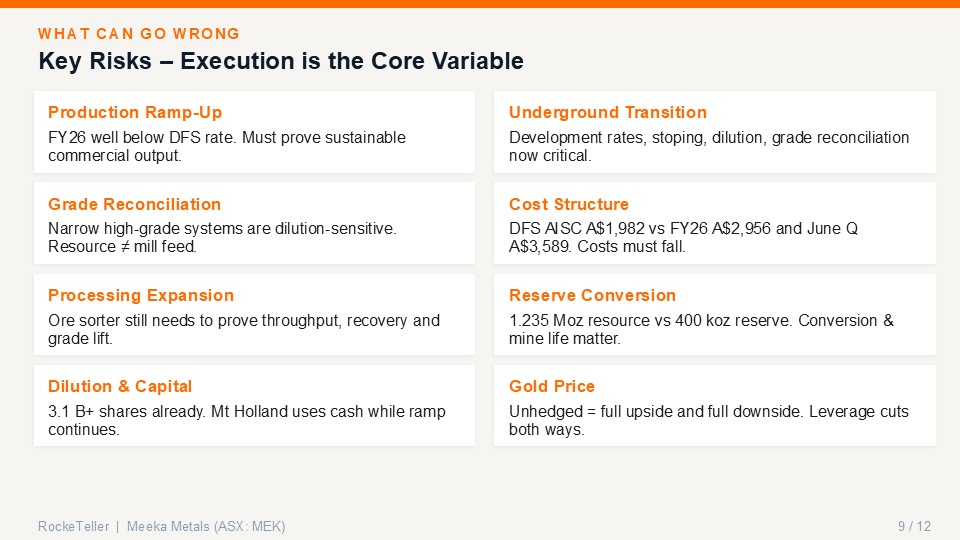Click the slide title Key Risks
This screenshot has width=960, height=540.
click(280, 61)
